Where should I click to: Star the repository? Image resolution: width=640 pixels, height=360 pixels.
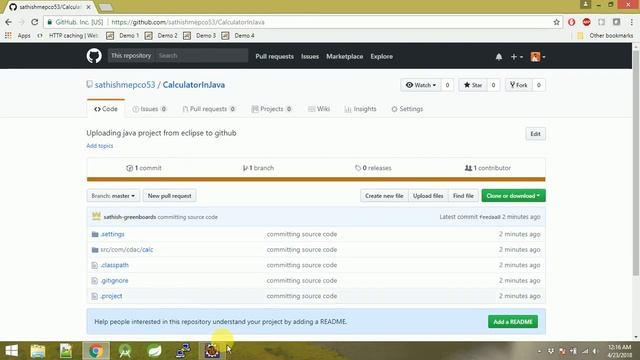(x=473, y=85)
